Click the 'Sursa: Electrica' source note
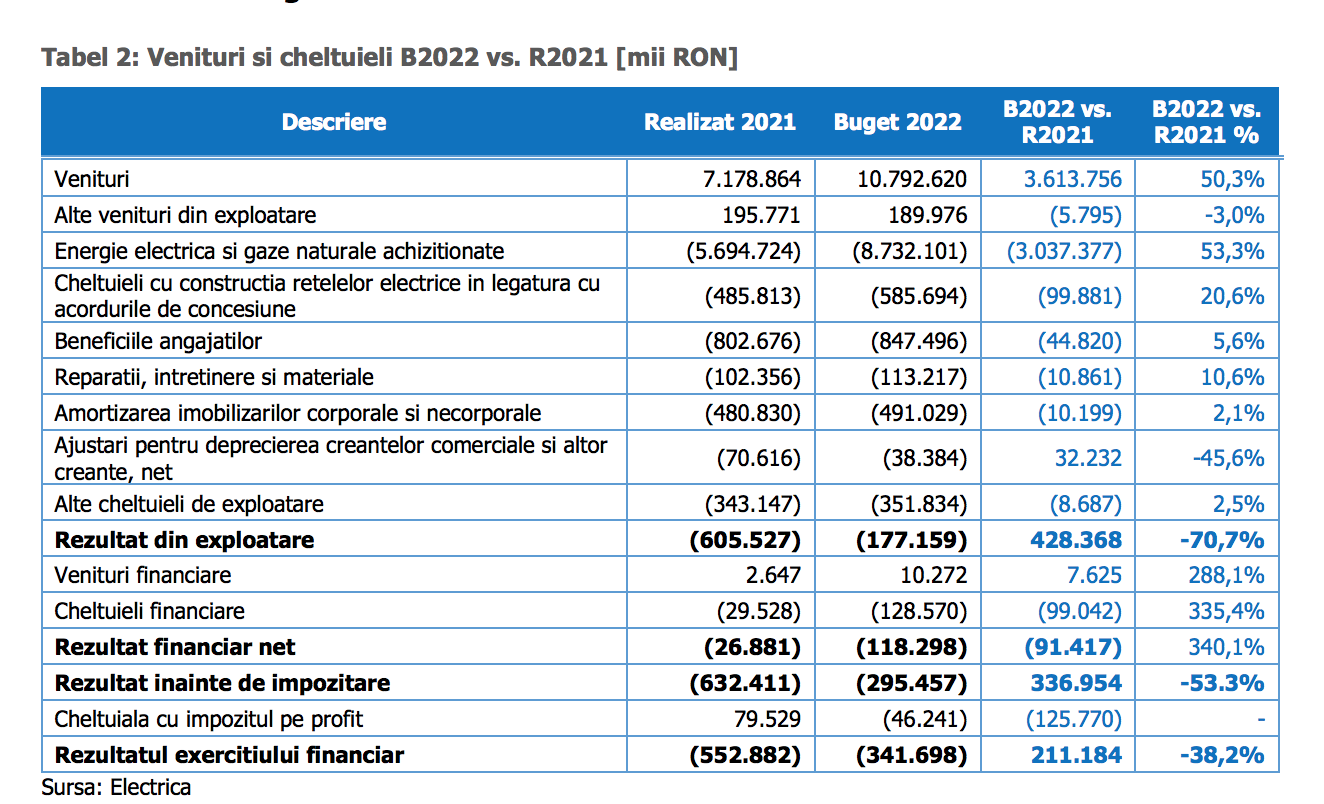 click(116, 787)
